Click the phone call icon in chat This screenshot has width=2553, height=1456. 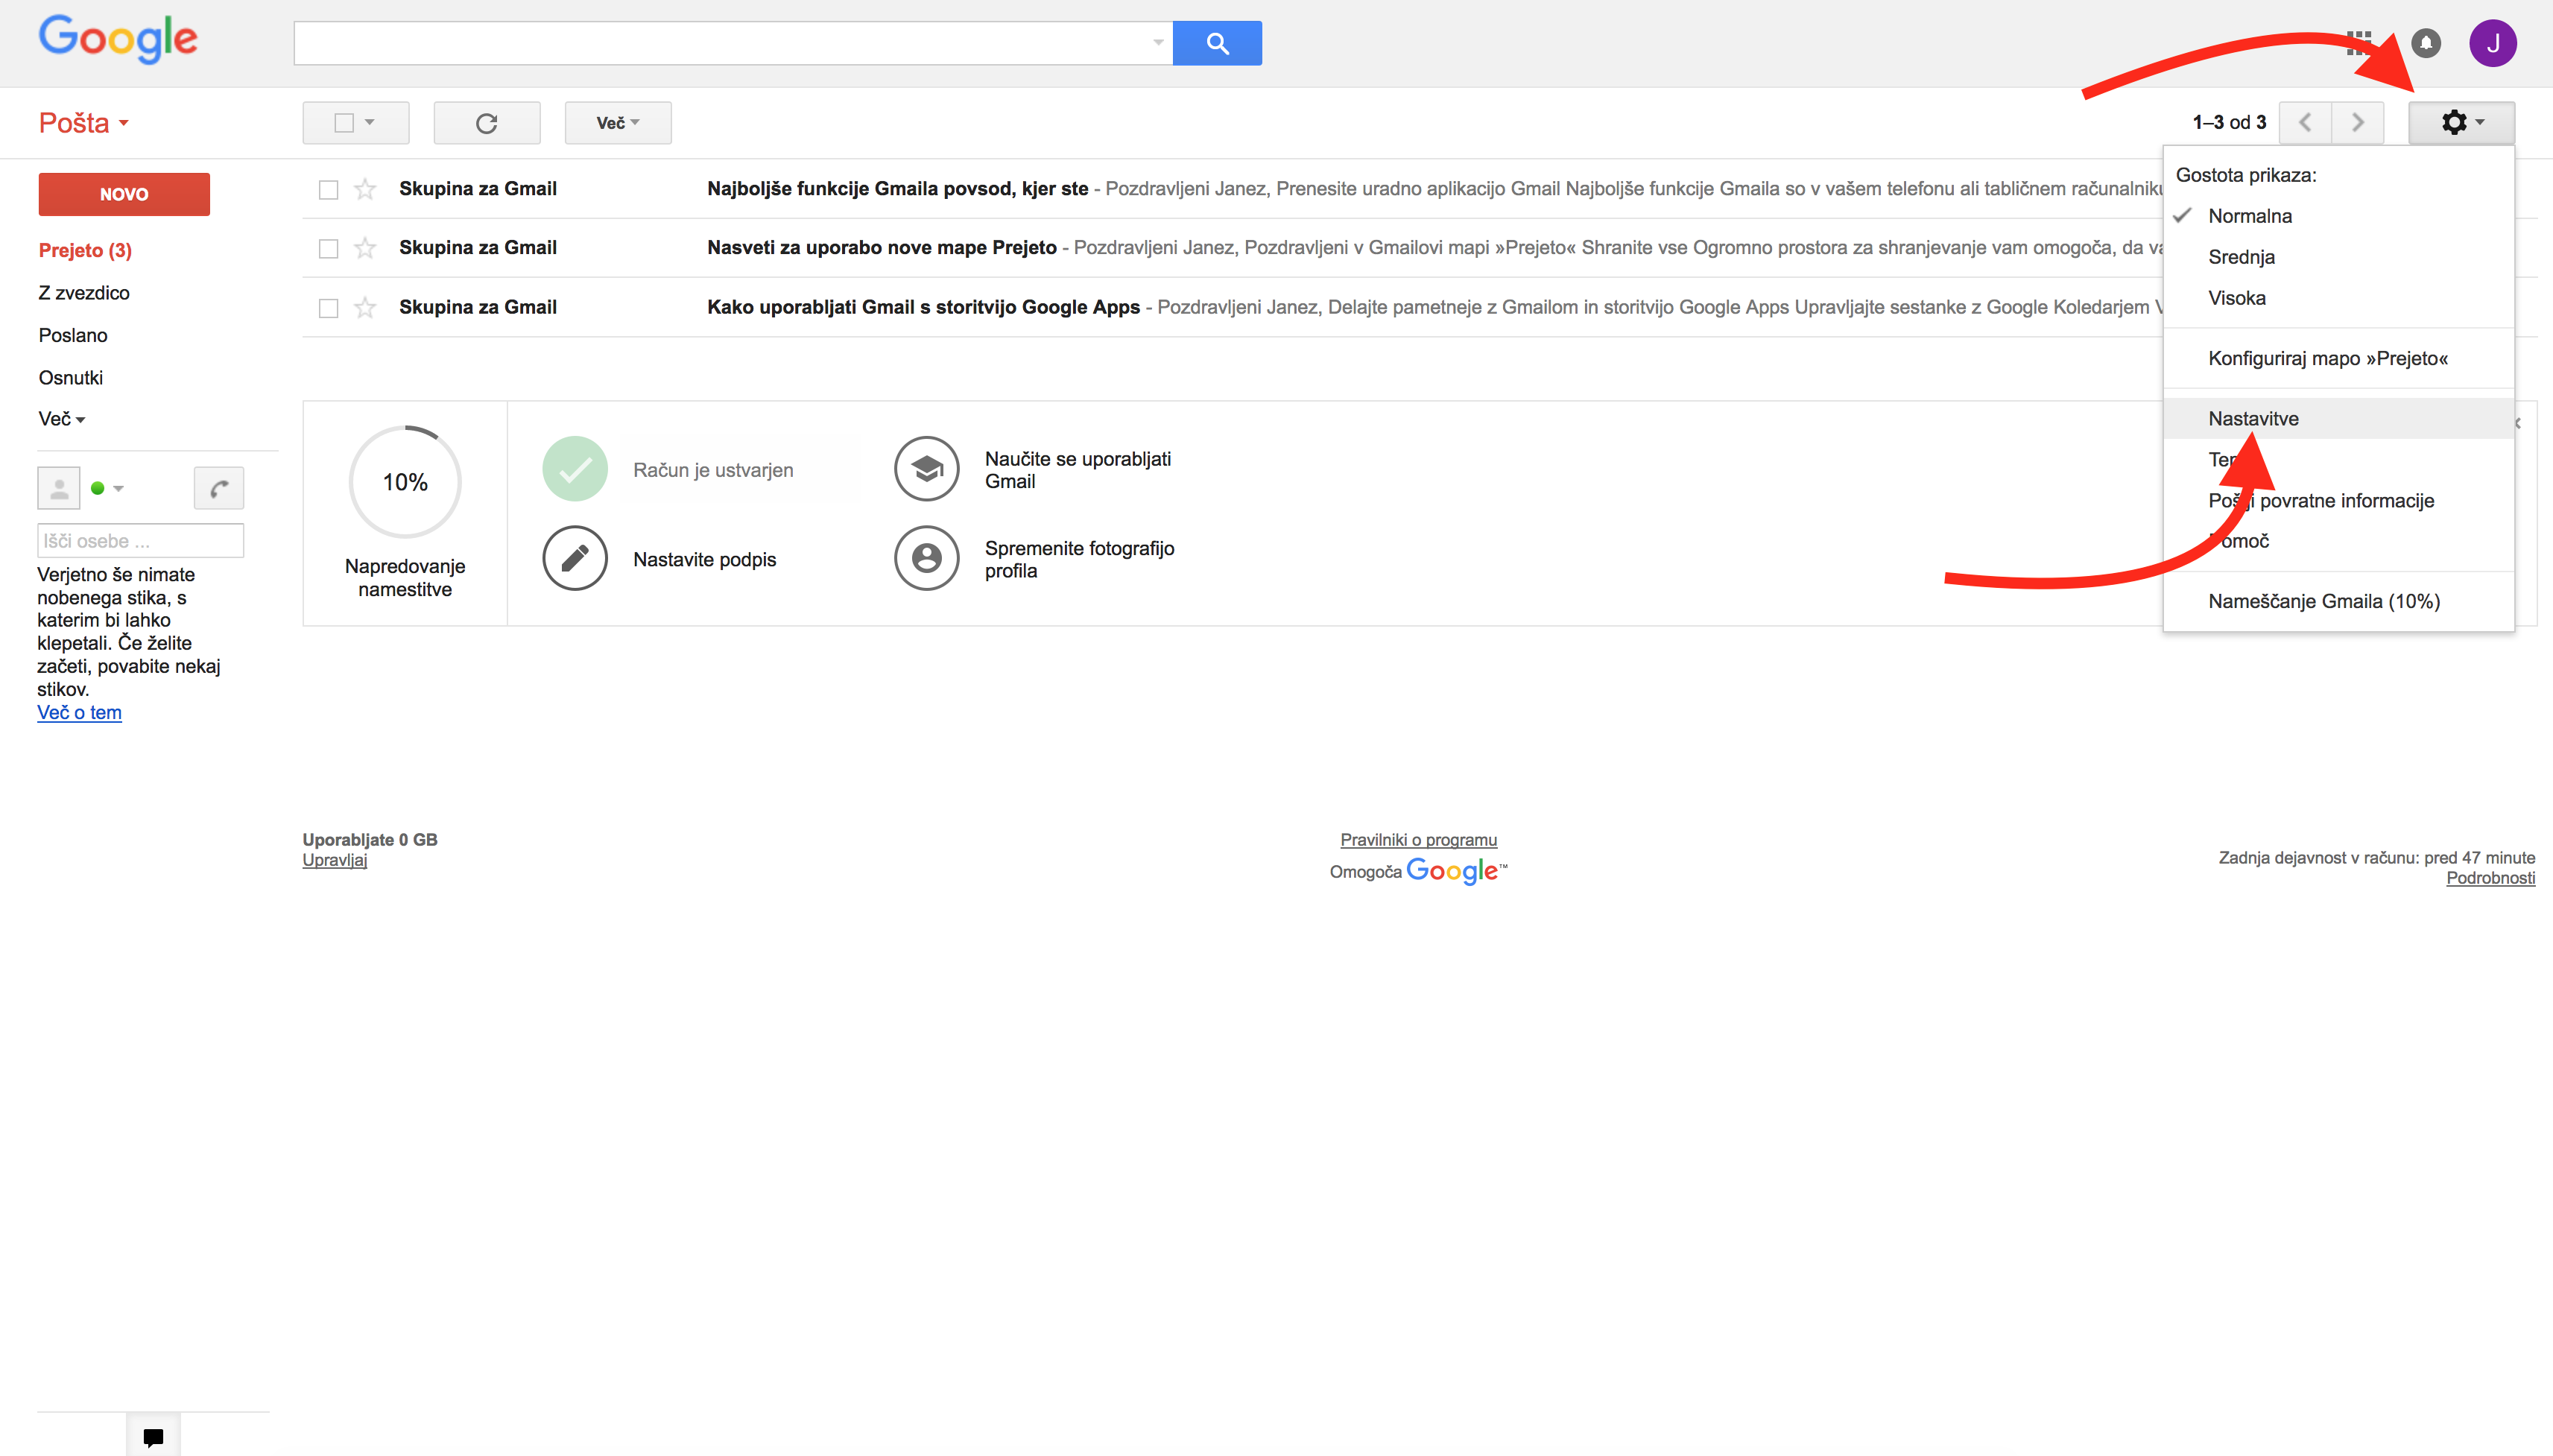coord(219,488)
